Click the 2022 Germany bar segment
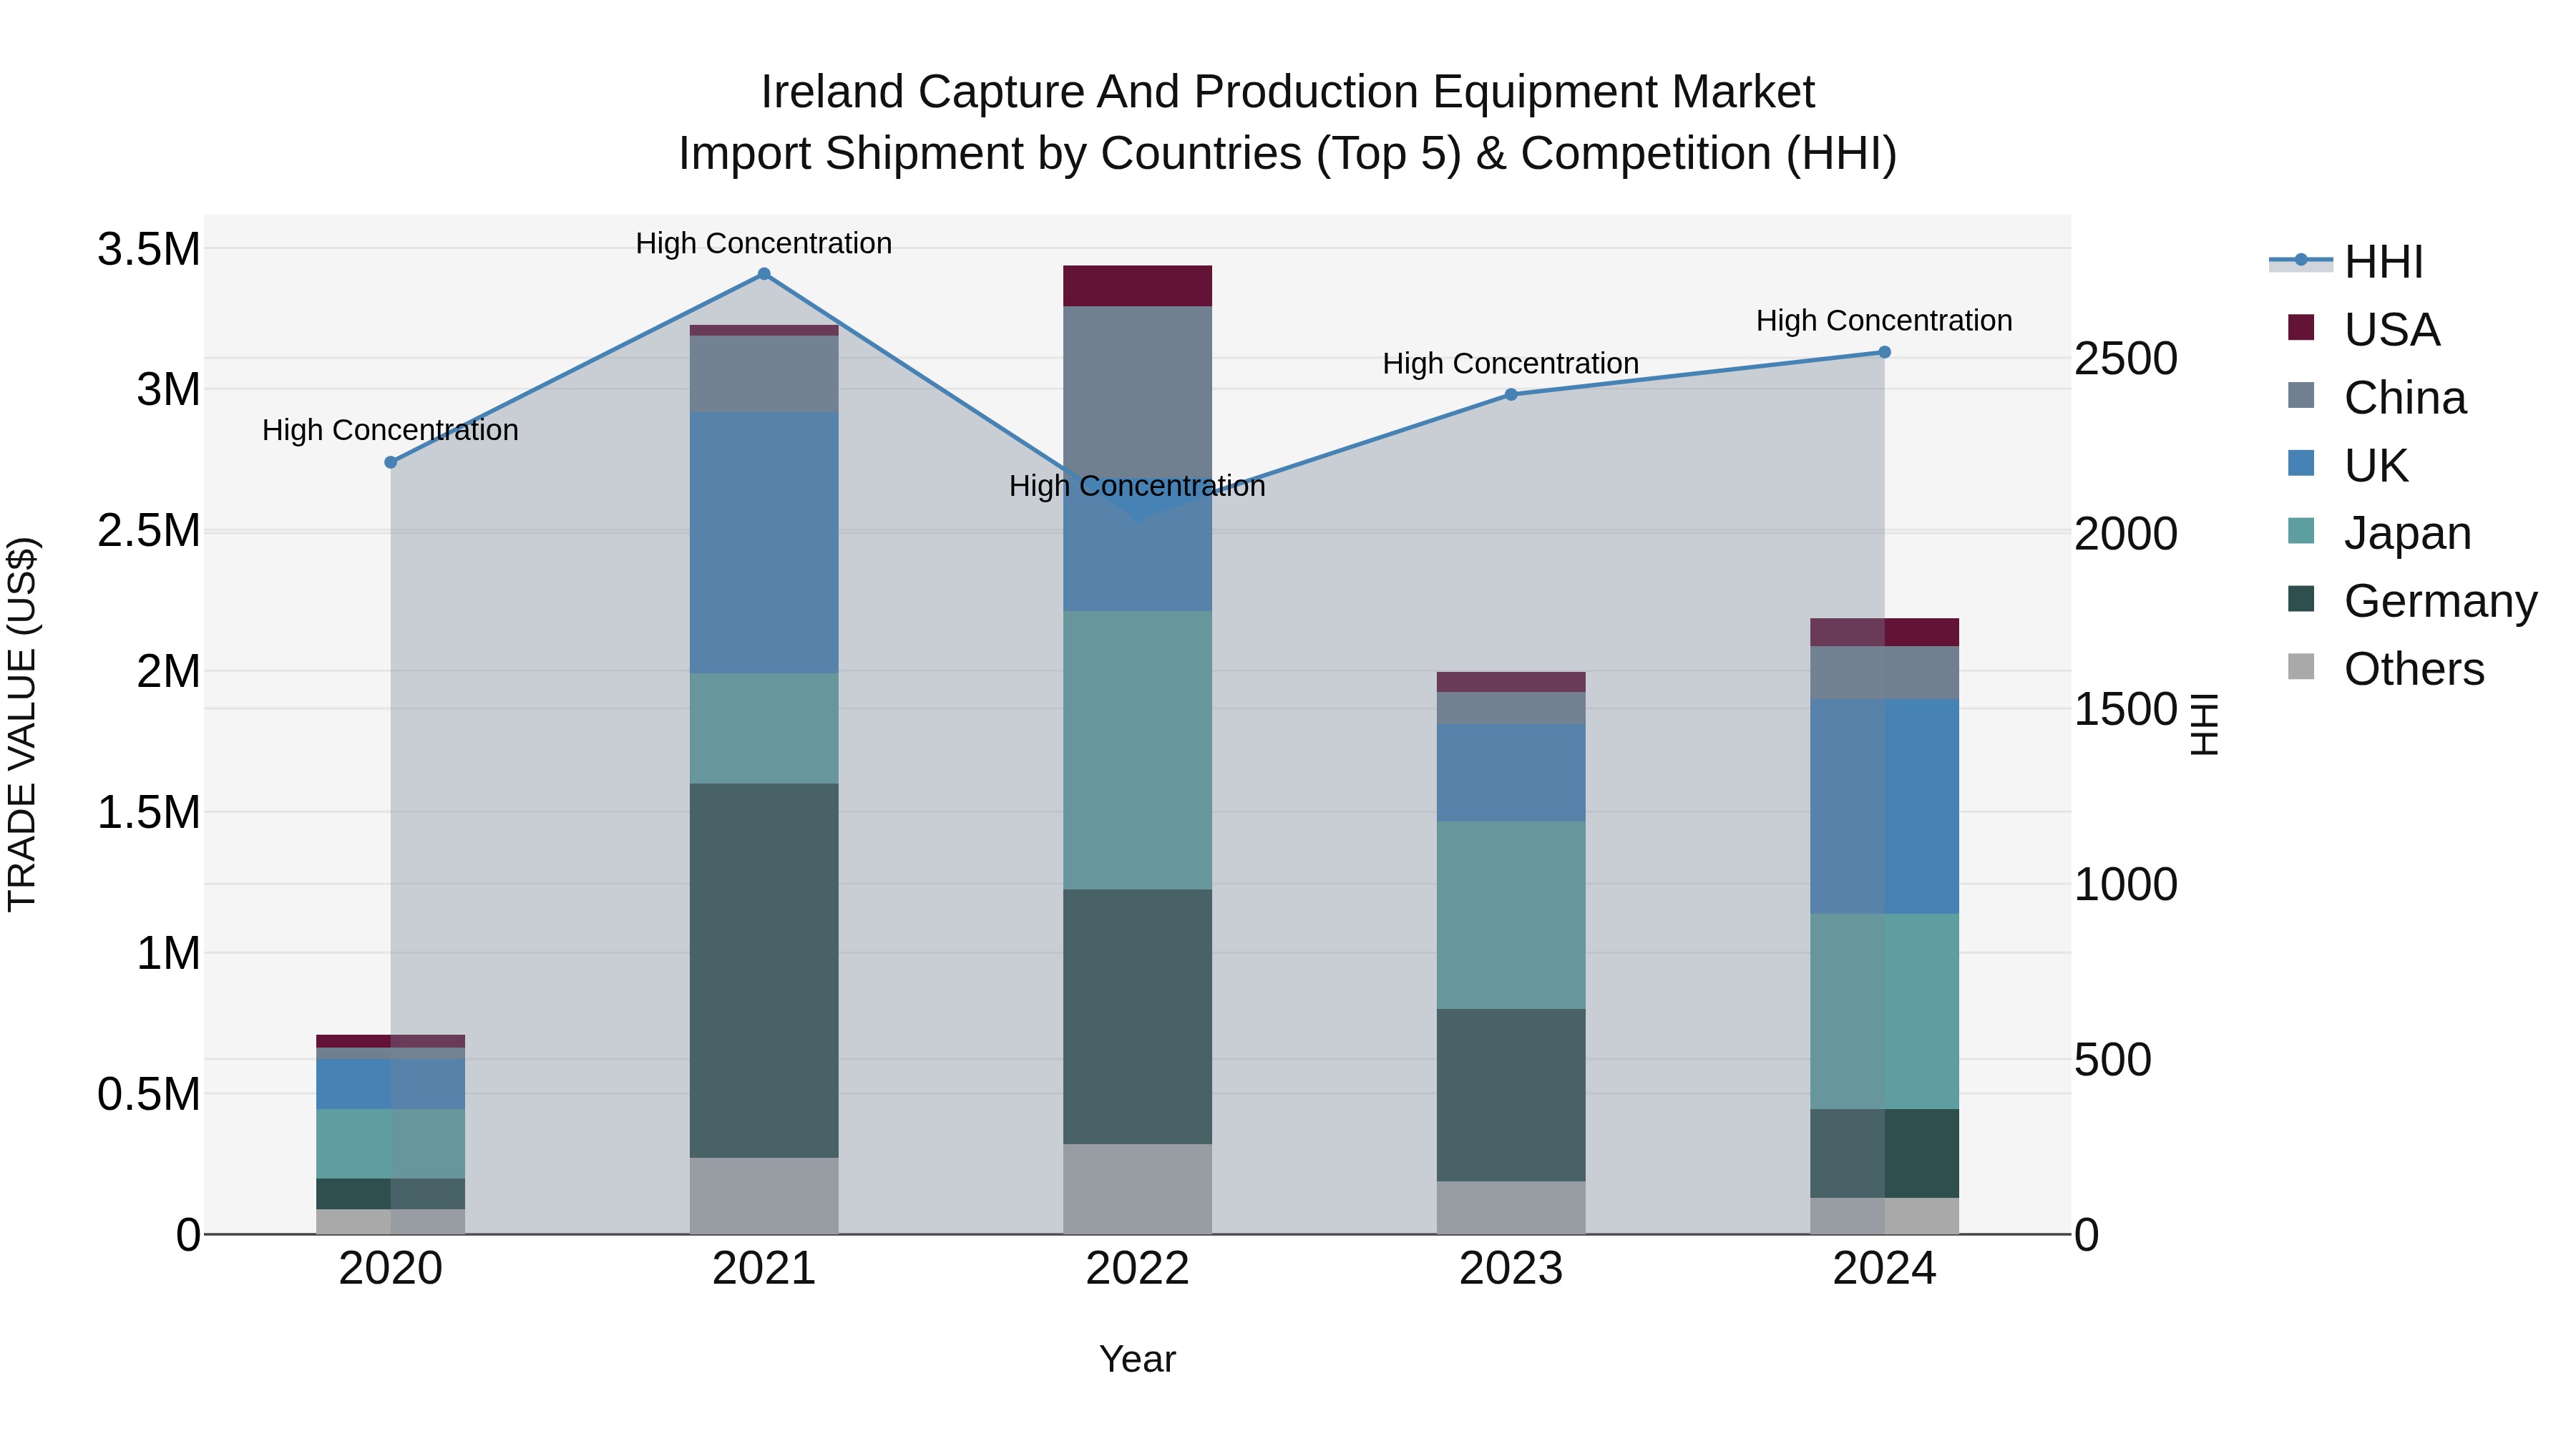This screenshot has height=1449, width=2576. (x=1137, y=1016)
